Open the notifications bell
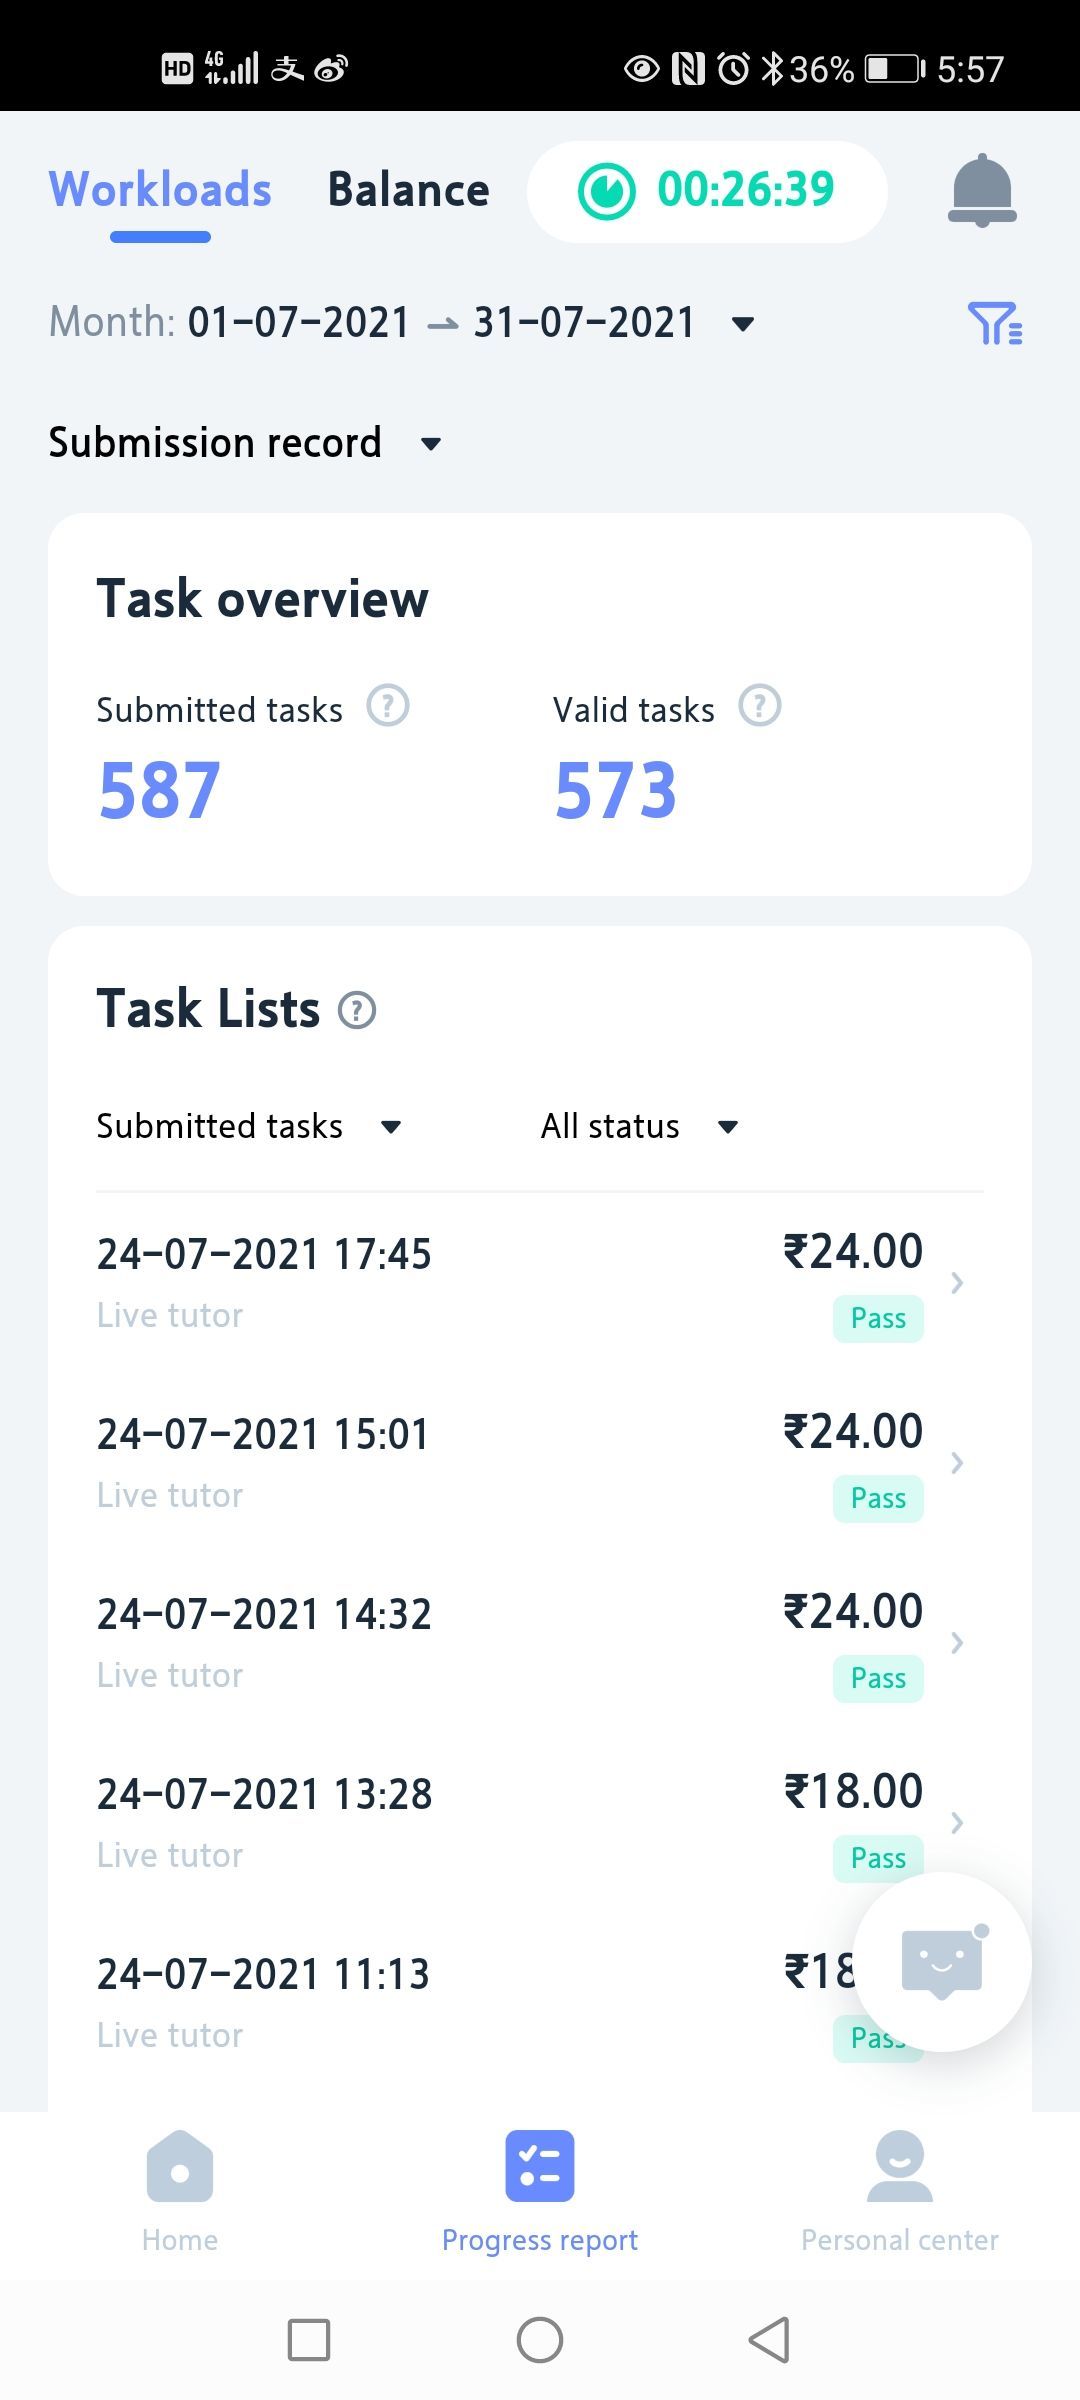The height and width of the screenshot is (2400, 1080). click(981, 190)
